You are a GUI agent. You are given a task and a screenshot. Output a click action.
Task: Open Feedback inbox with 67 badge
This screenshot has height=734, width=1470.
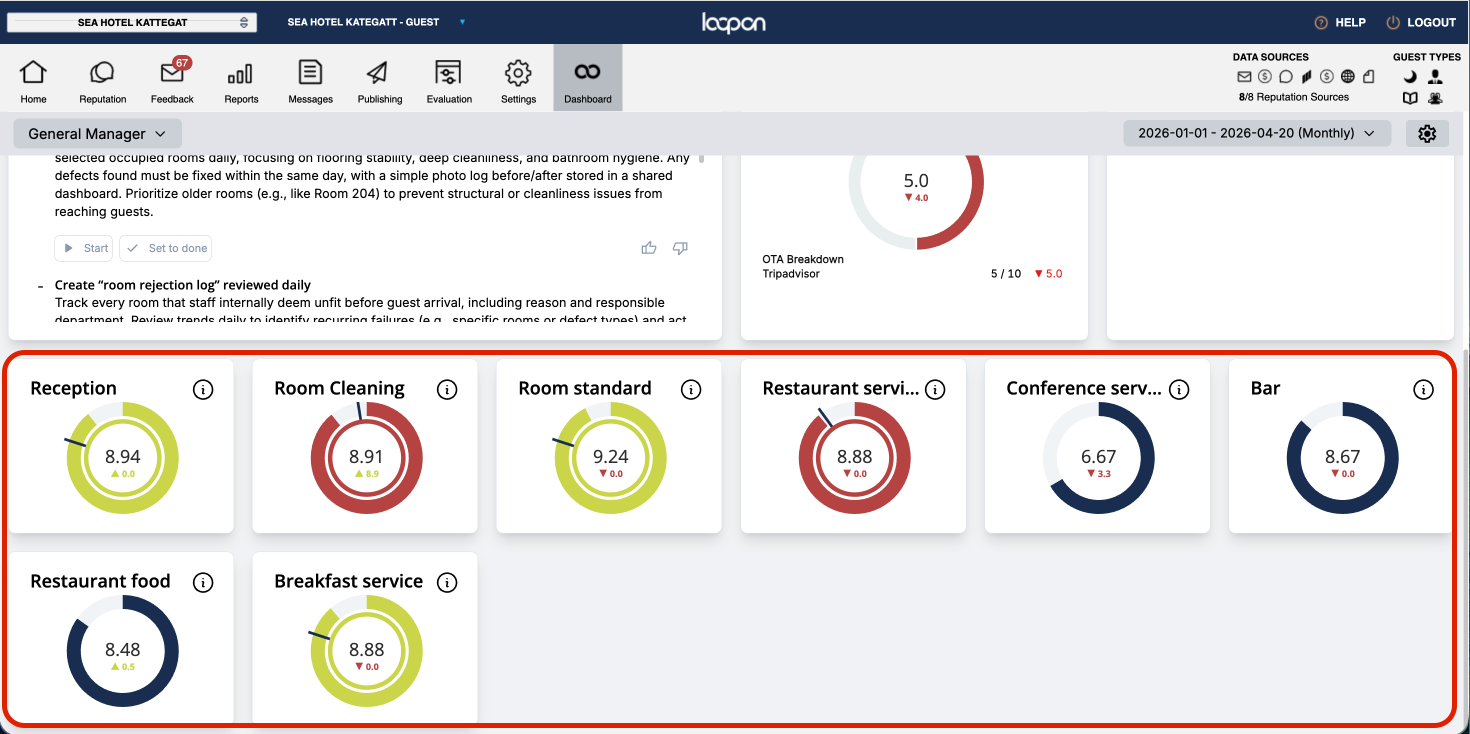172,73
